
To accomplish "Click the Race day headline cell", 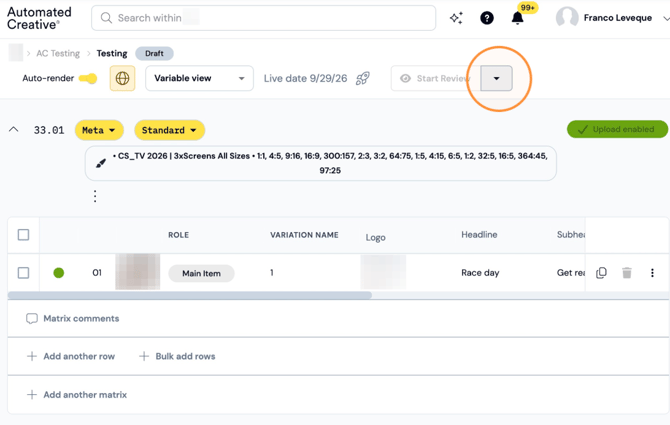I will click(x=480, y=273).
